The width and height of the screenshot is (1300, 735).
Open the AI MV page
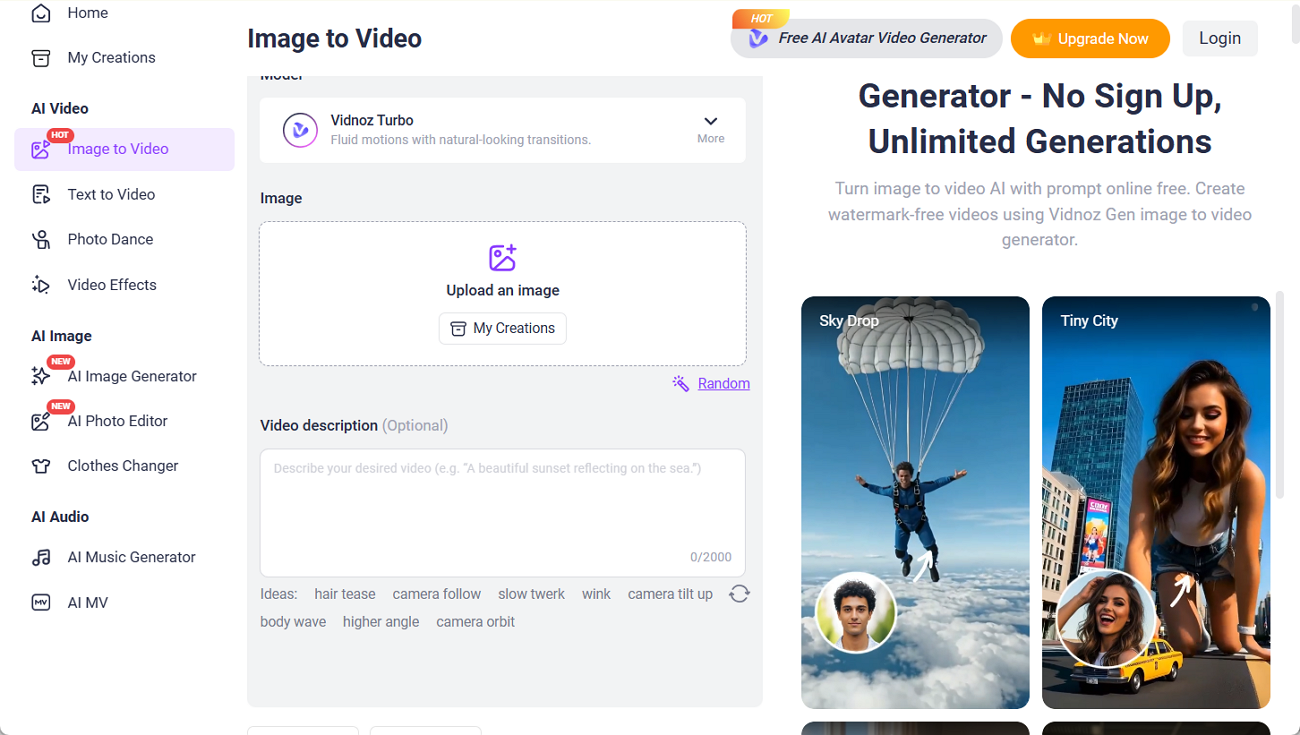[87, 603]
